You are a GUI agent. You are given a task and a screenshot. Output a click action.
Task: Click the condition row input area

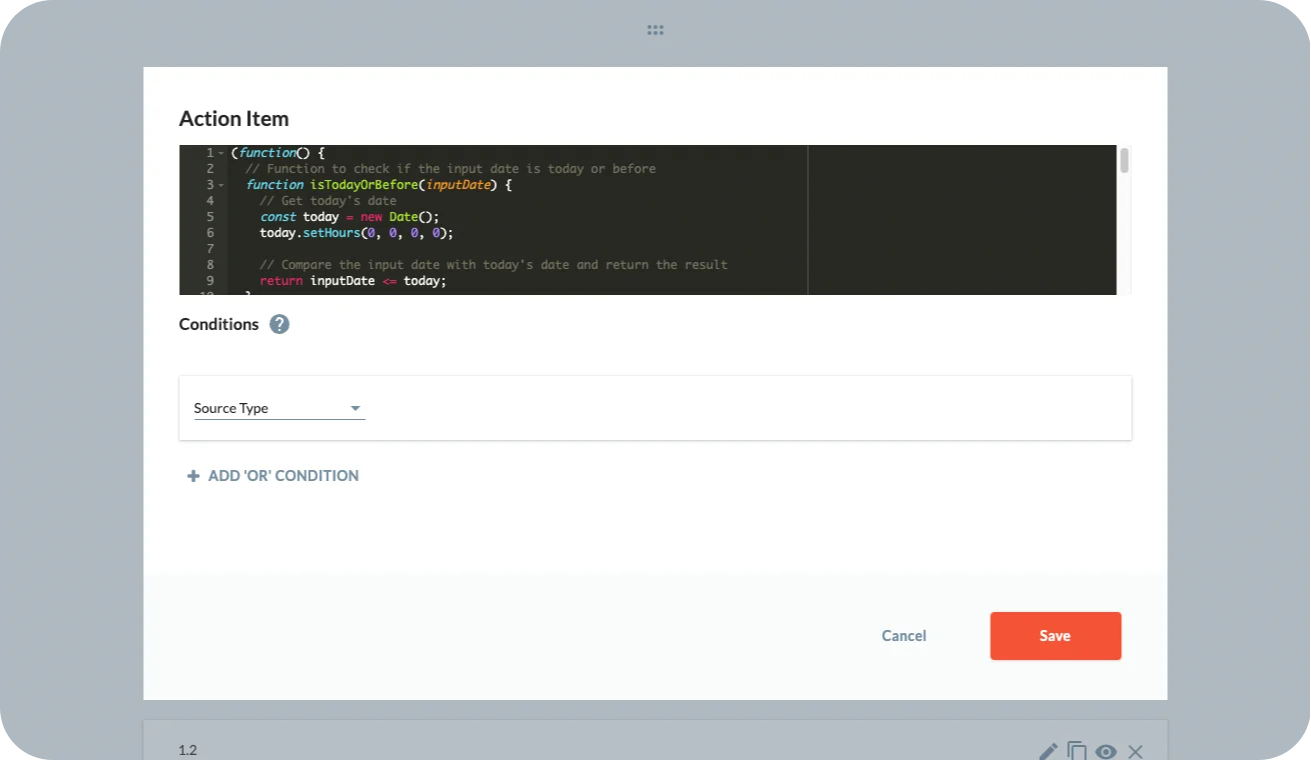[655, 408]
